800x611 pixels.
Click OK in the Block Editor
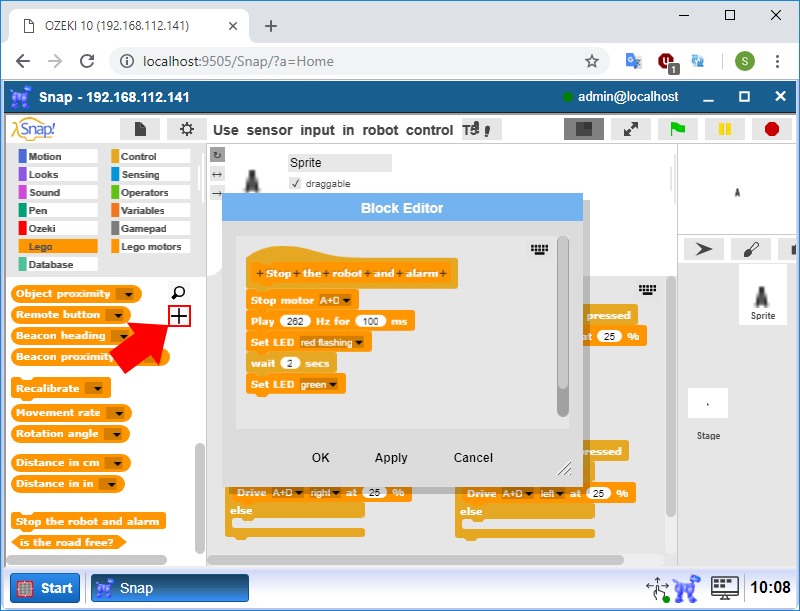pos(320,457)
